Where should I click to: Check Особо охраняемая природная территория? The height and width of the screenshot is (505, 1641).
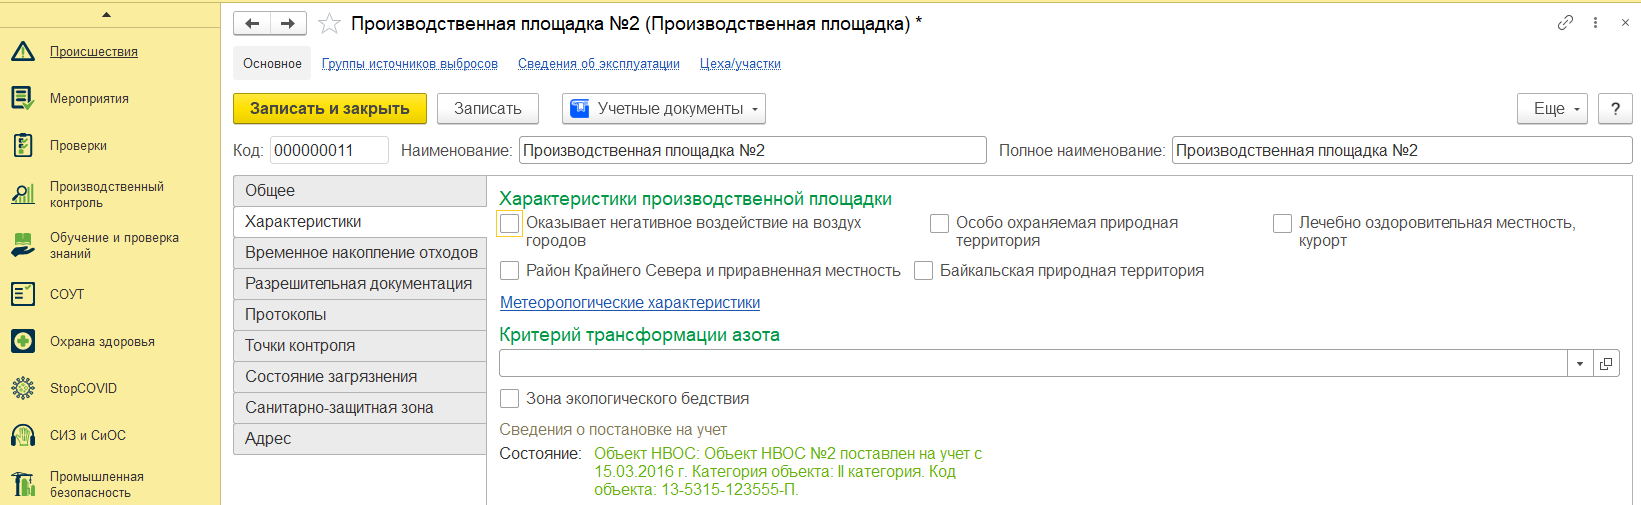click(x=939, y=223)
